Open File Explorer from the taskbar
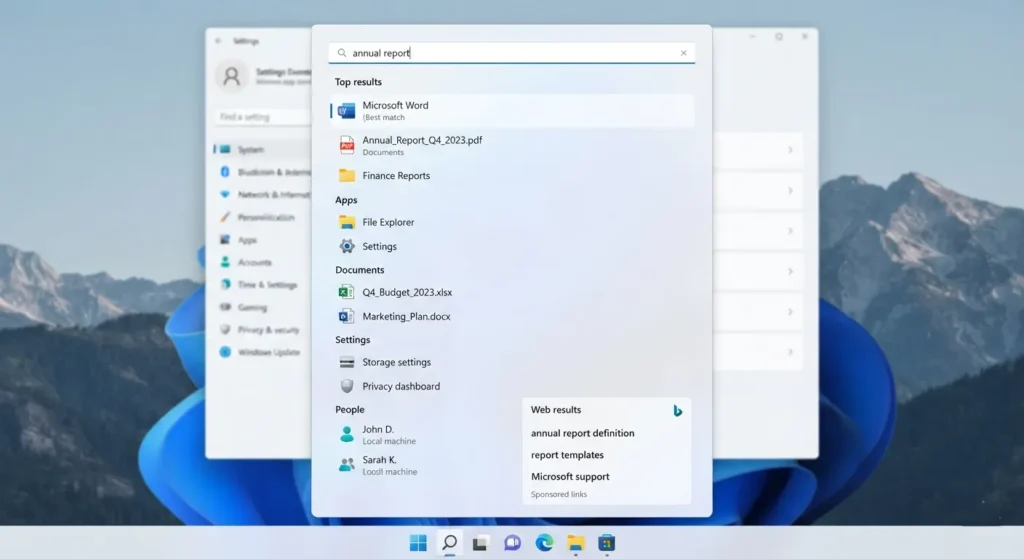Screen dimensions: 1024x559 (575, 543)
